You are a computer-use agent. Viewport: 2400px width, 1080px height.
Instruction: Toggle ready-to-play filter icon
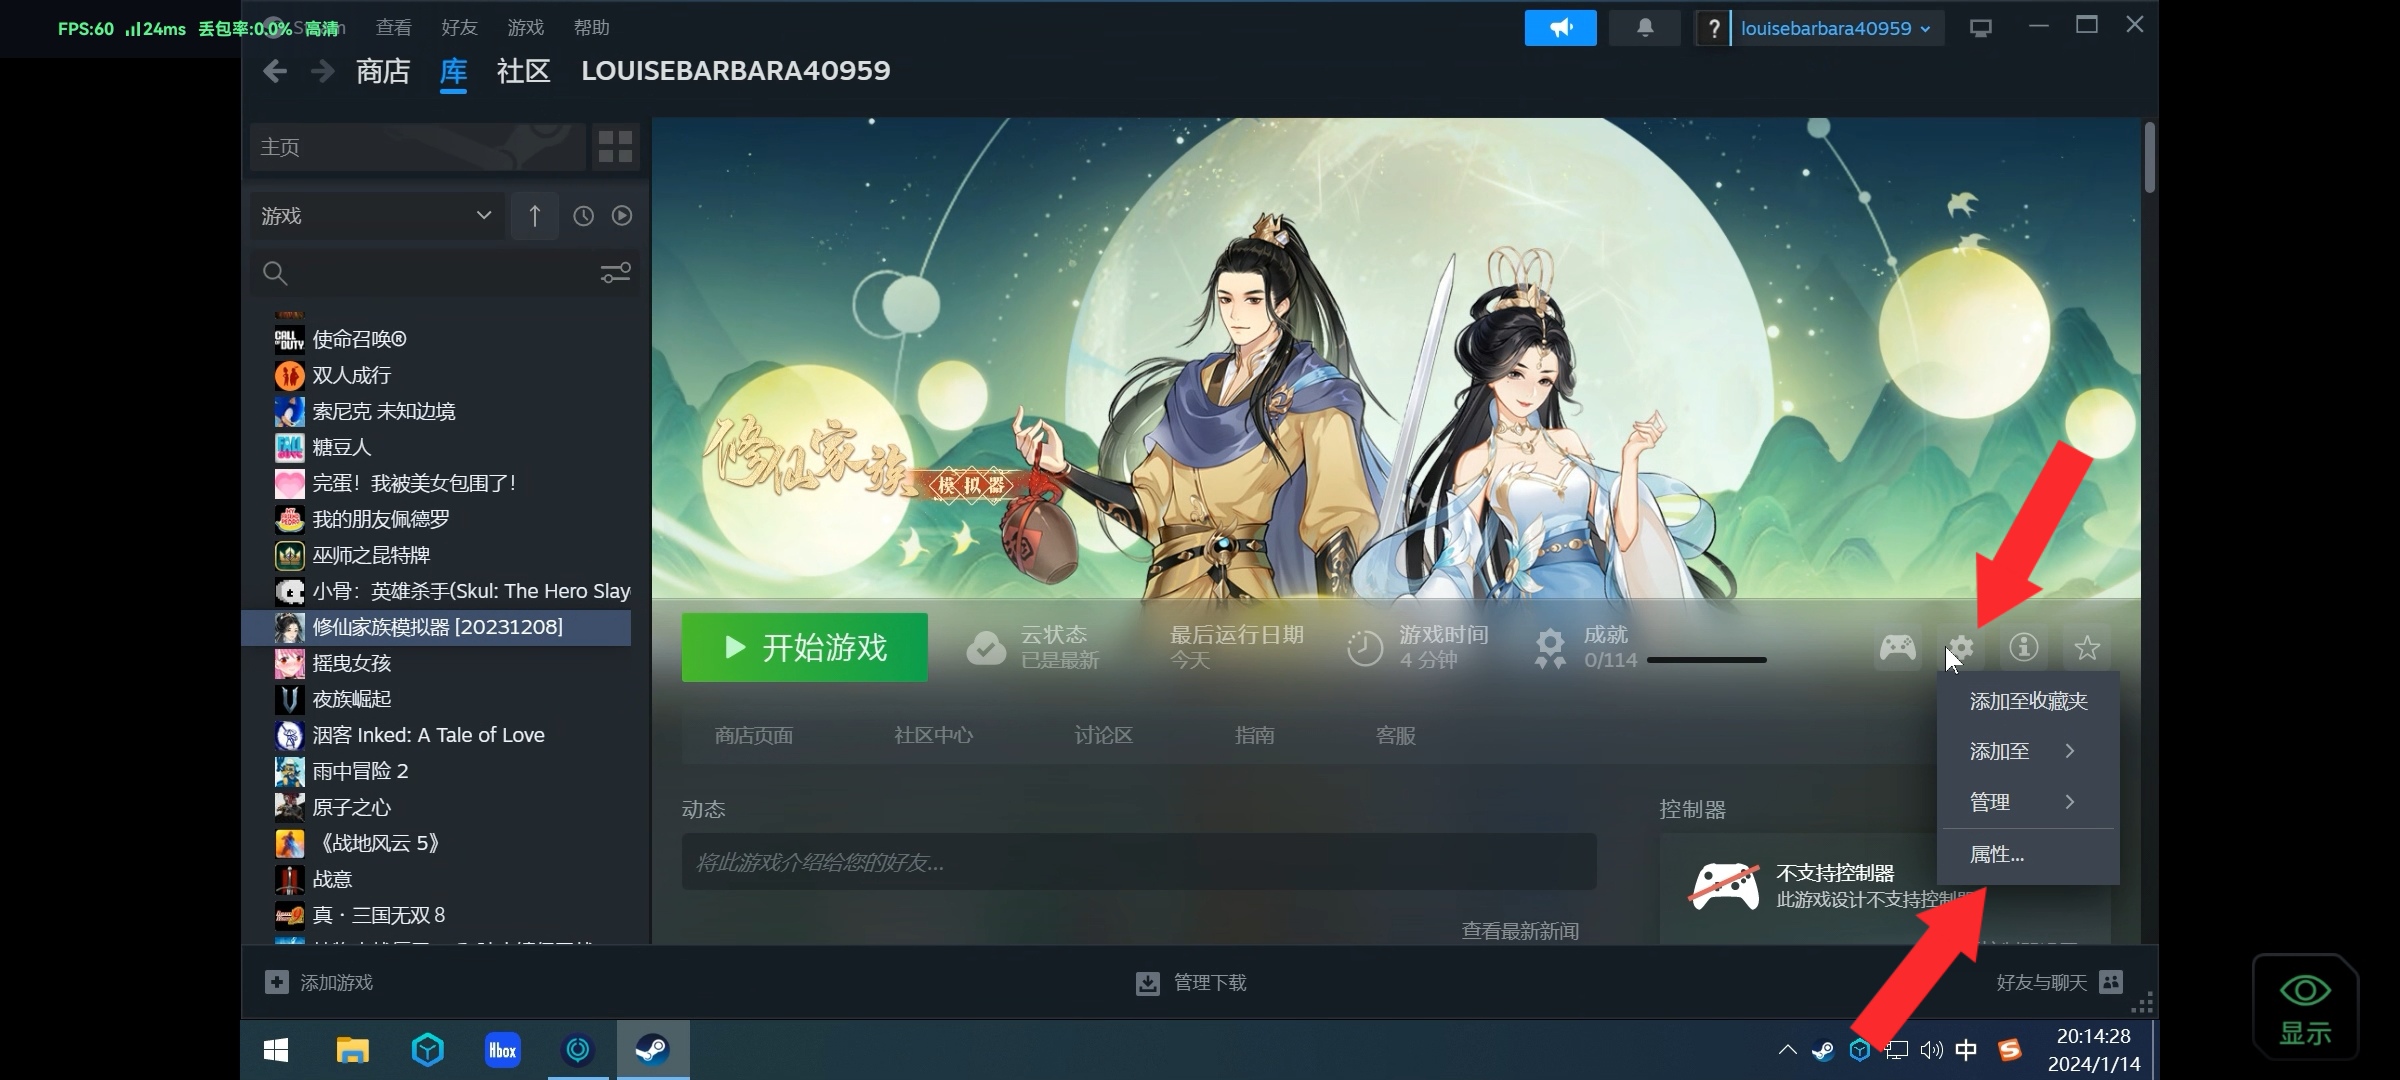pos(622,216)
